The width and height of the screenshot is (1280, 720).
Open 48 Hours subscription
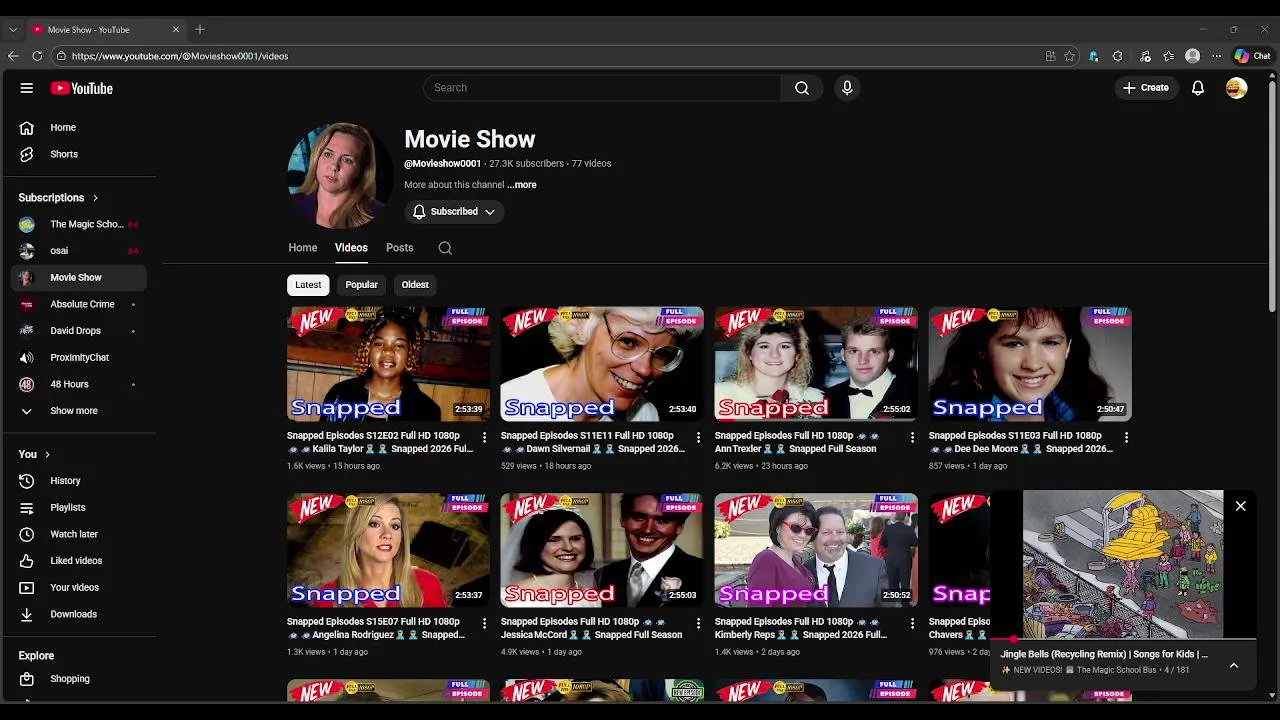[78, 384]
